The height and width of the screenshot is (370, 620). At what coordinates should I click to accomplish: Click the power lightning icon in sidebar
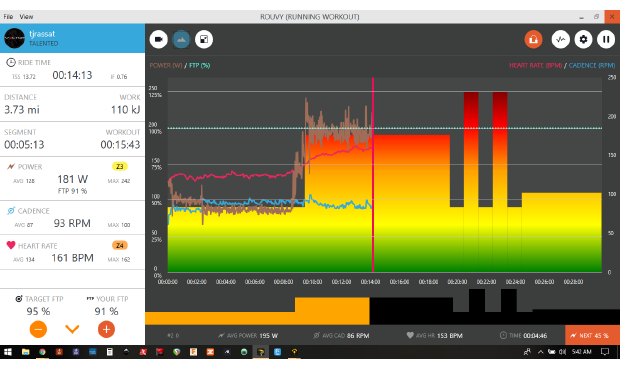[11, 166]
